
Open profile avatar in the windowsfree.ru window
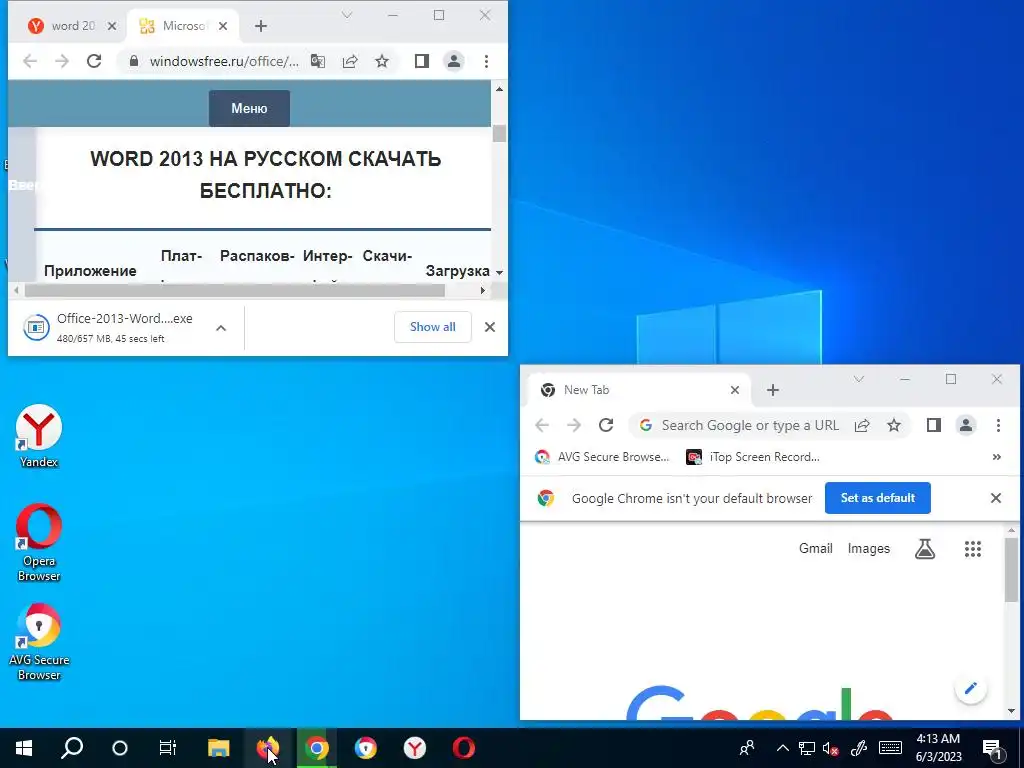click(x=454, y=61)
